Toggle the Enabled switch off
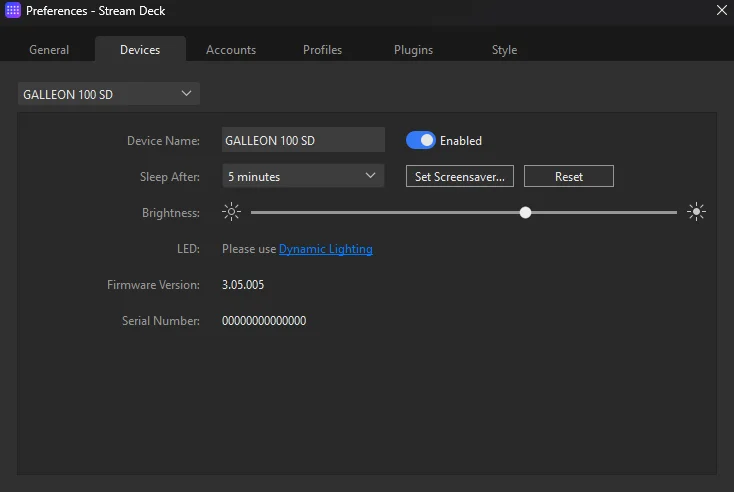734x492 pixels. click(x=420, y=140)
